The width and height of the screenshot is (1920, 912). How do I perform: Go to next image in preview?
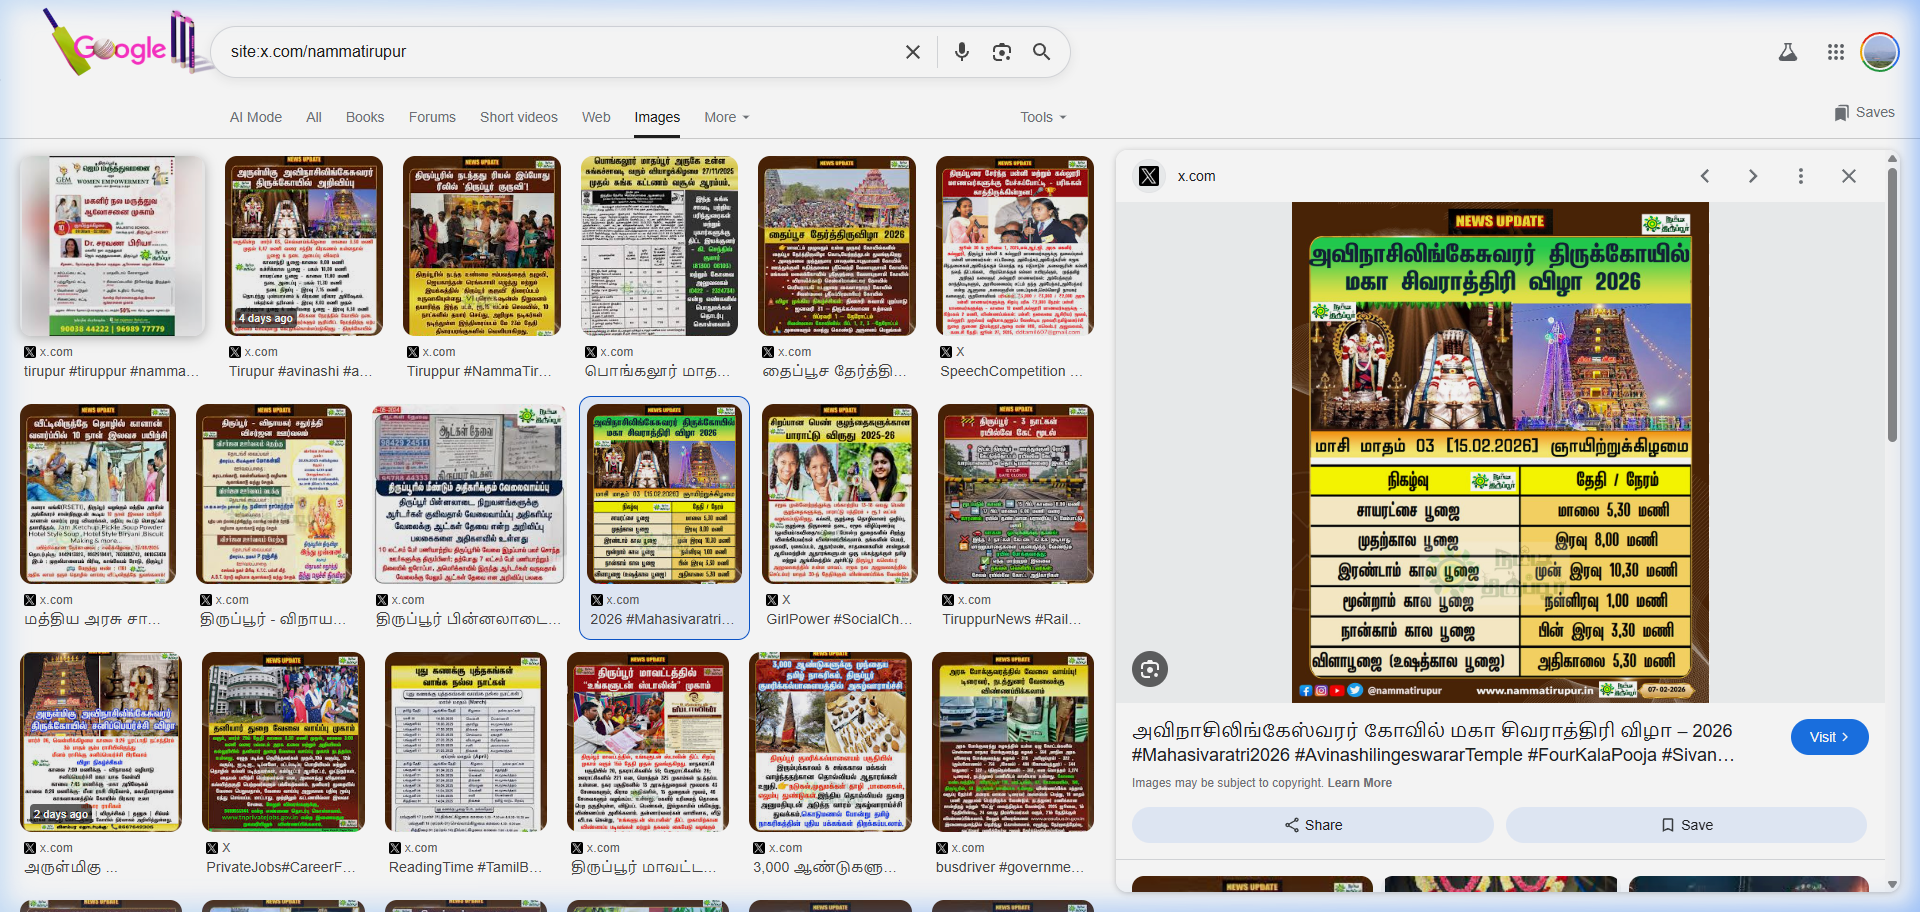coord(1752,176)
